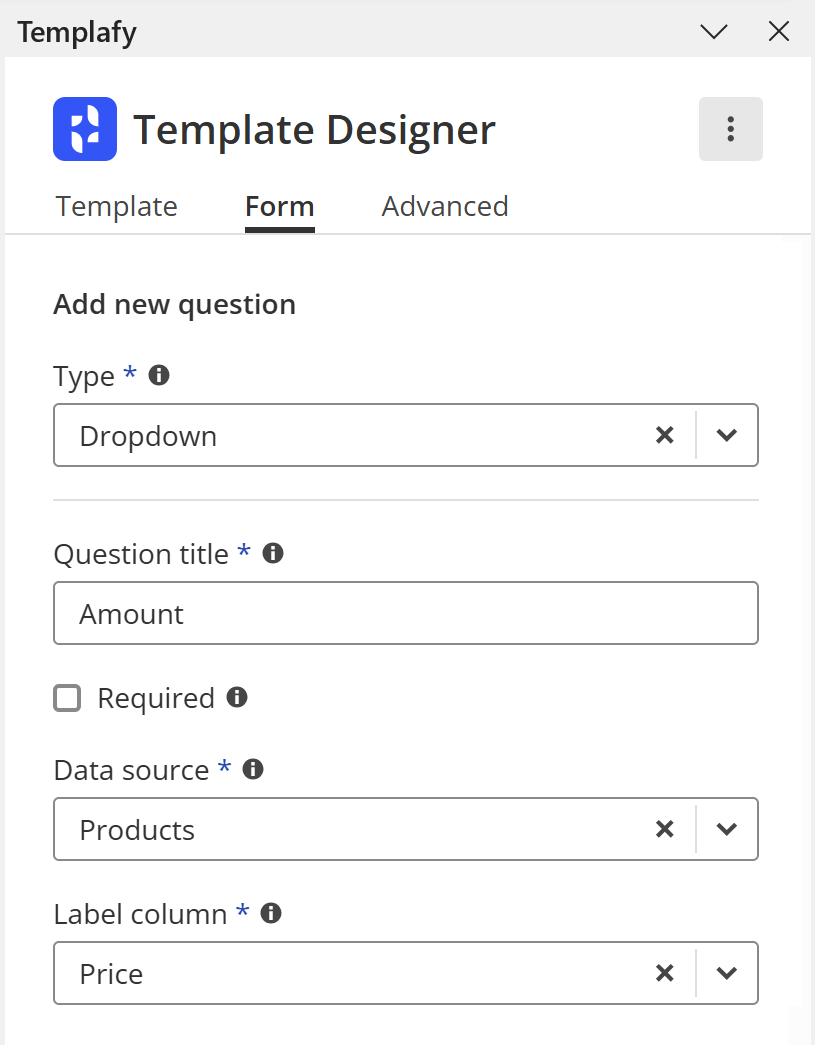Clear the Dropdown type selection
The image size is (815, 1045).
point(664,435)
